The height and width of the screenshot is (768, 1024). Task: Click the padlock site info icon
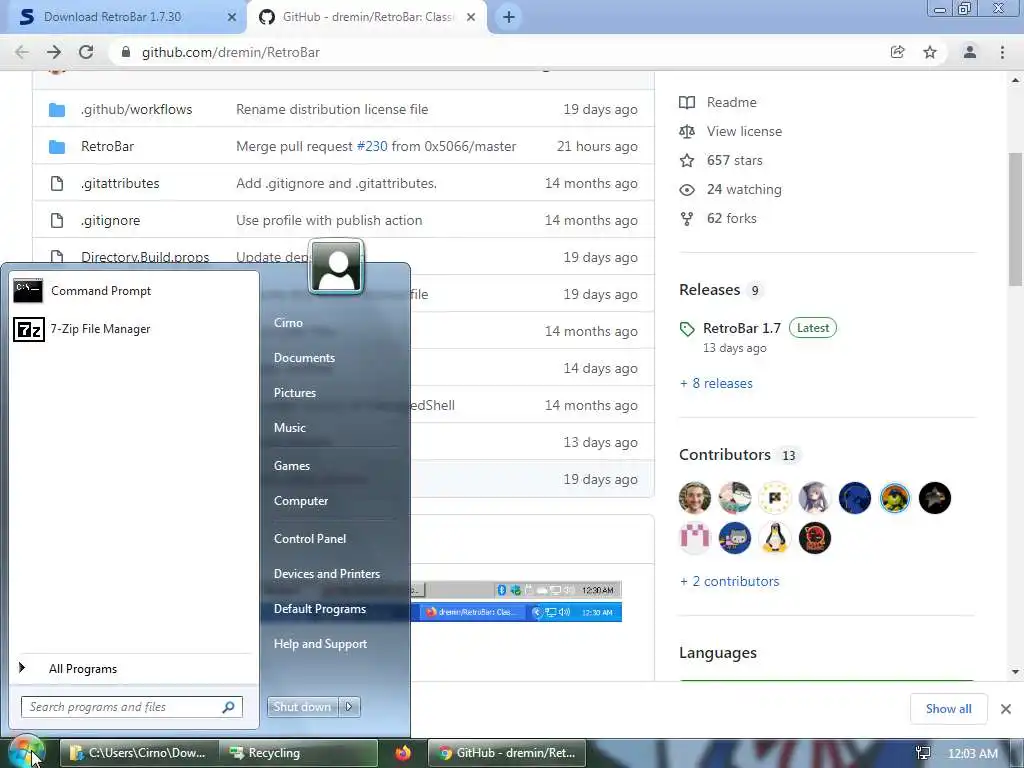click(125, 52)
